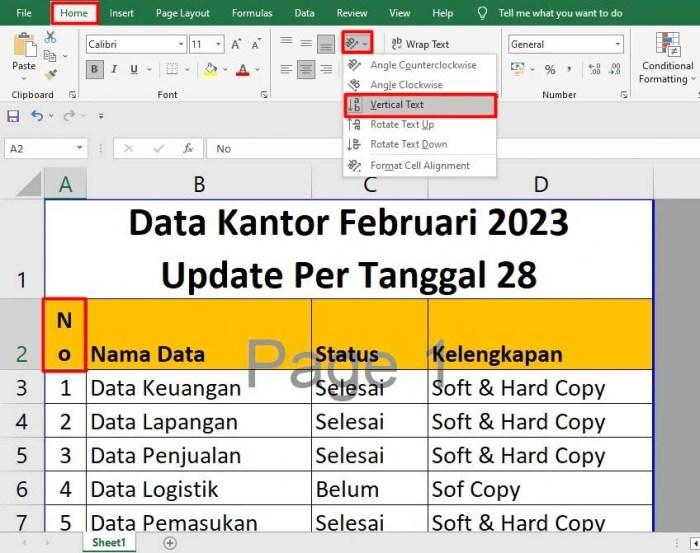Viewport: 700px width, 553px height.
Task: Toggle Underline formatting
Action: [133, 69]
